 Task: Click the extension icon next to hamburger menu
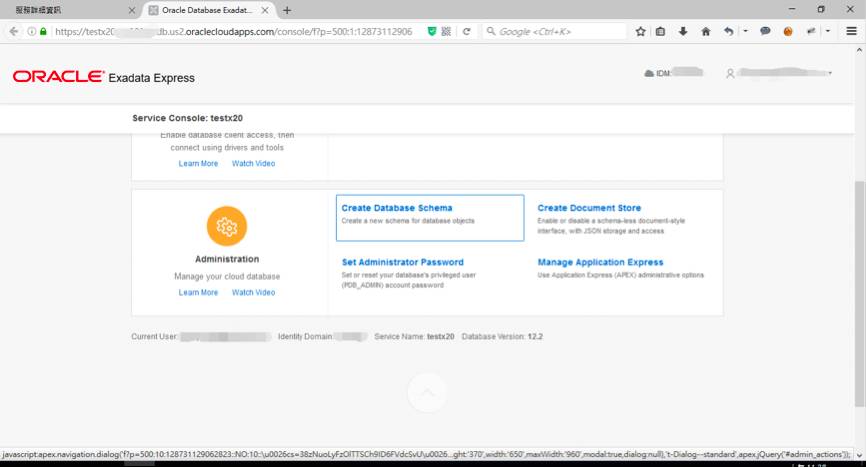(811, 31)
